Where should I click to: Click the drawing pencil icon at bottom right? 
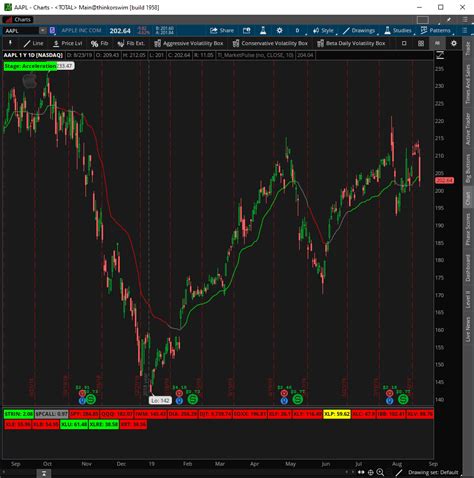399,472
